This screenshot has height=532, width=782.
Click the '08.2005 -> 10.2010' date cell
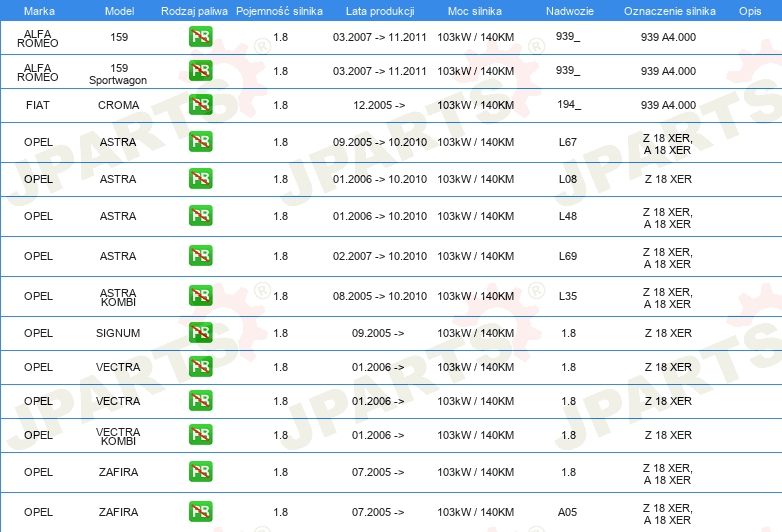pos(380,296)
